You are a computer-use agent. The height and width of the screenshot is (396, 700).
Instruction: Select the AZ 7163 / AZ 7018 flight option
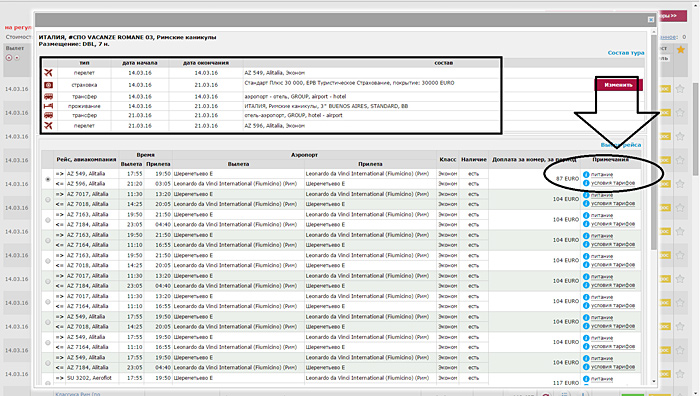click(48, 261)
